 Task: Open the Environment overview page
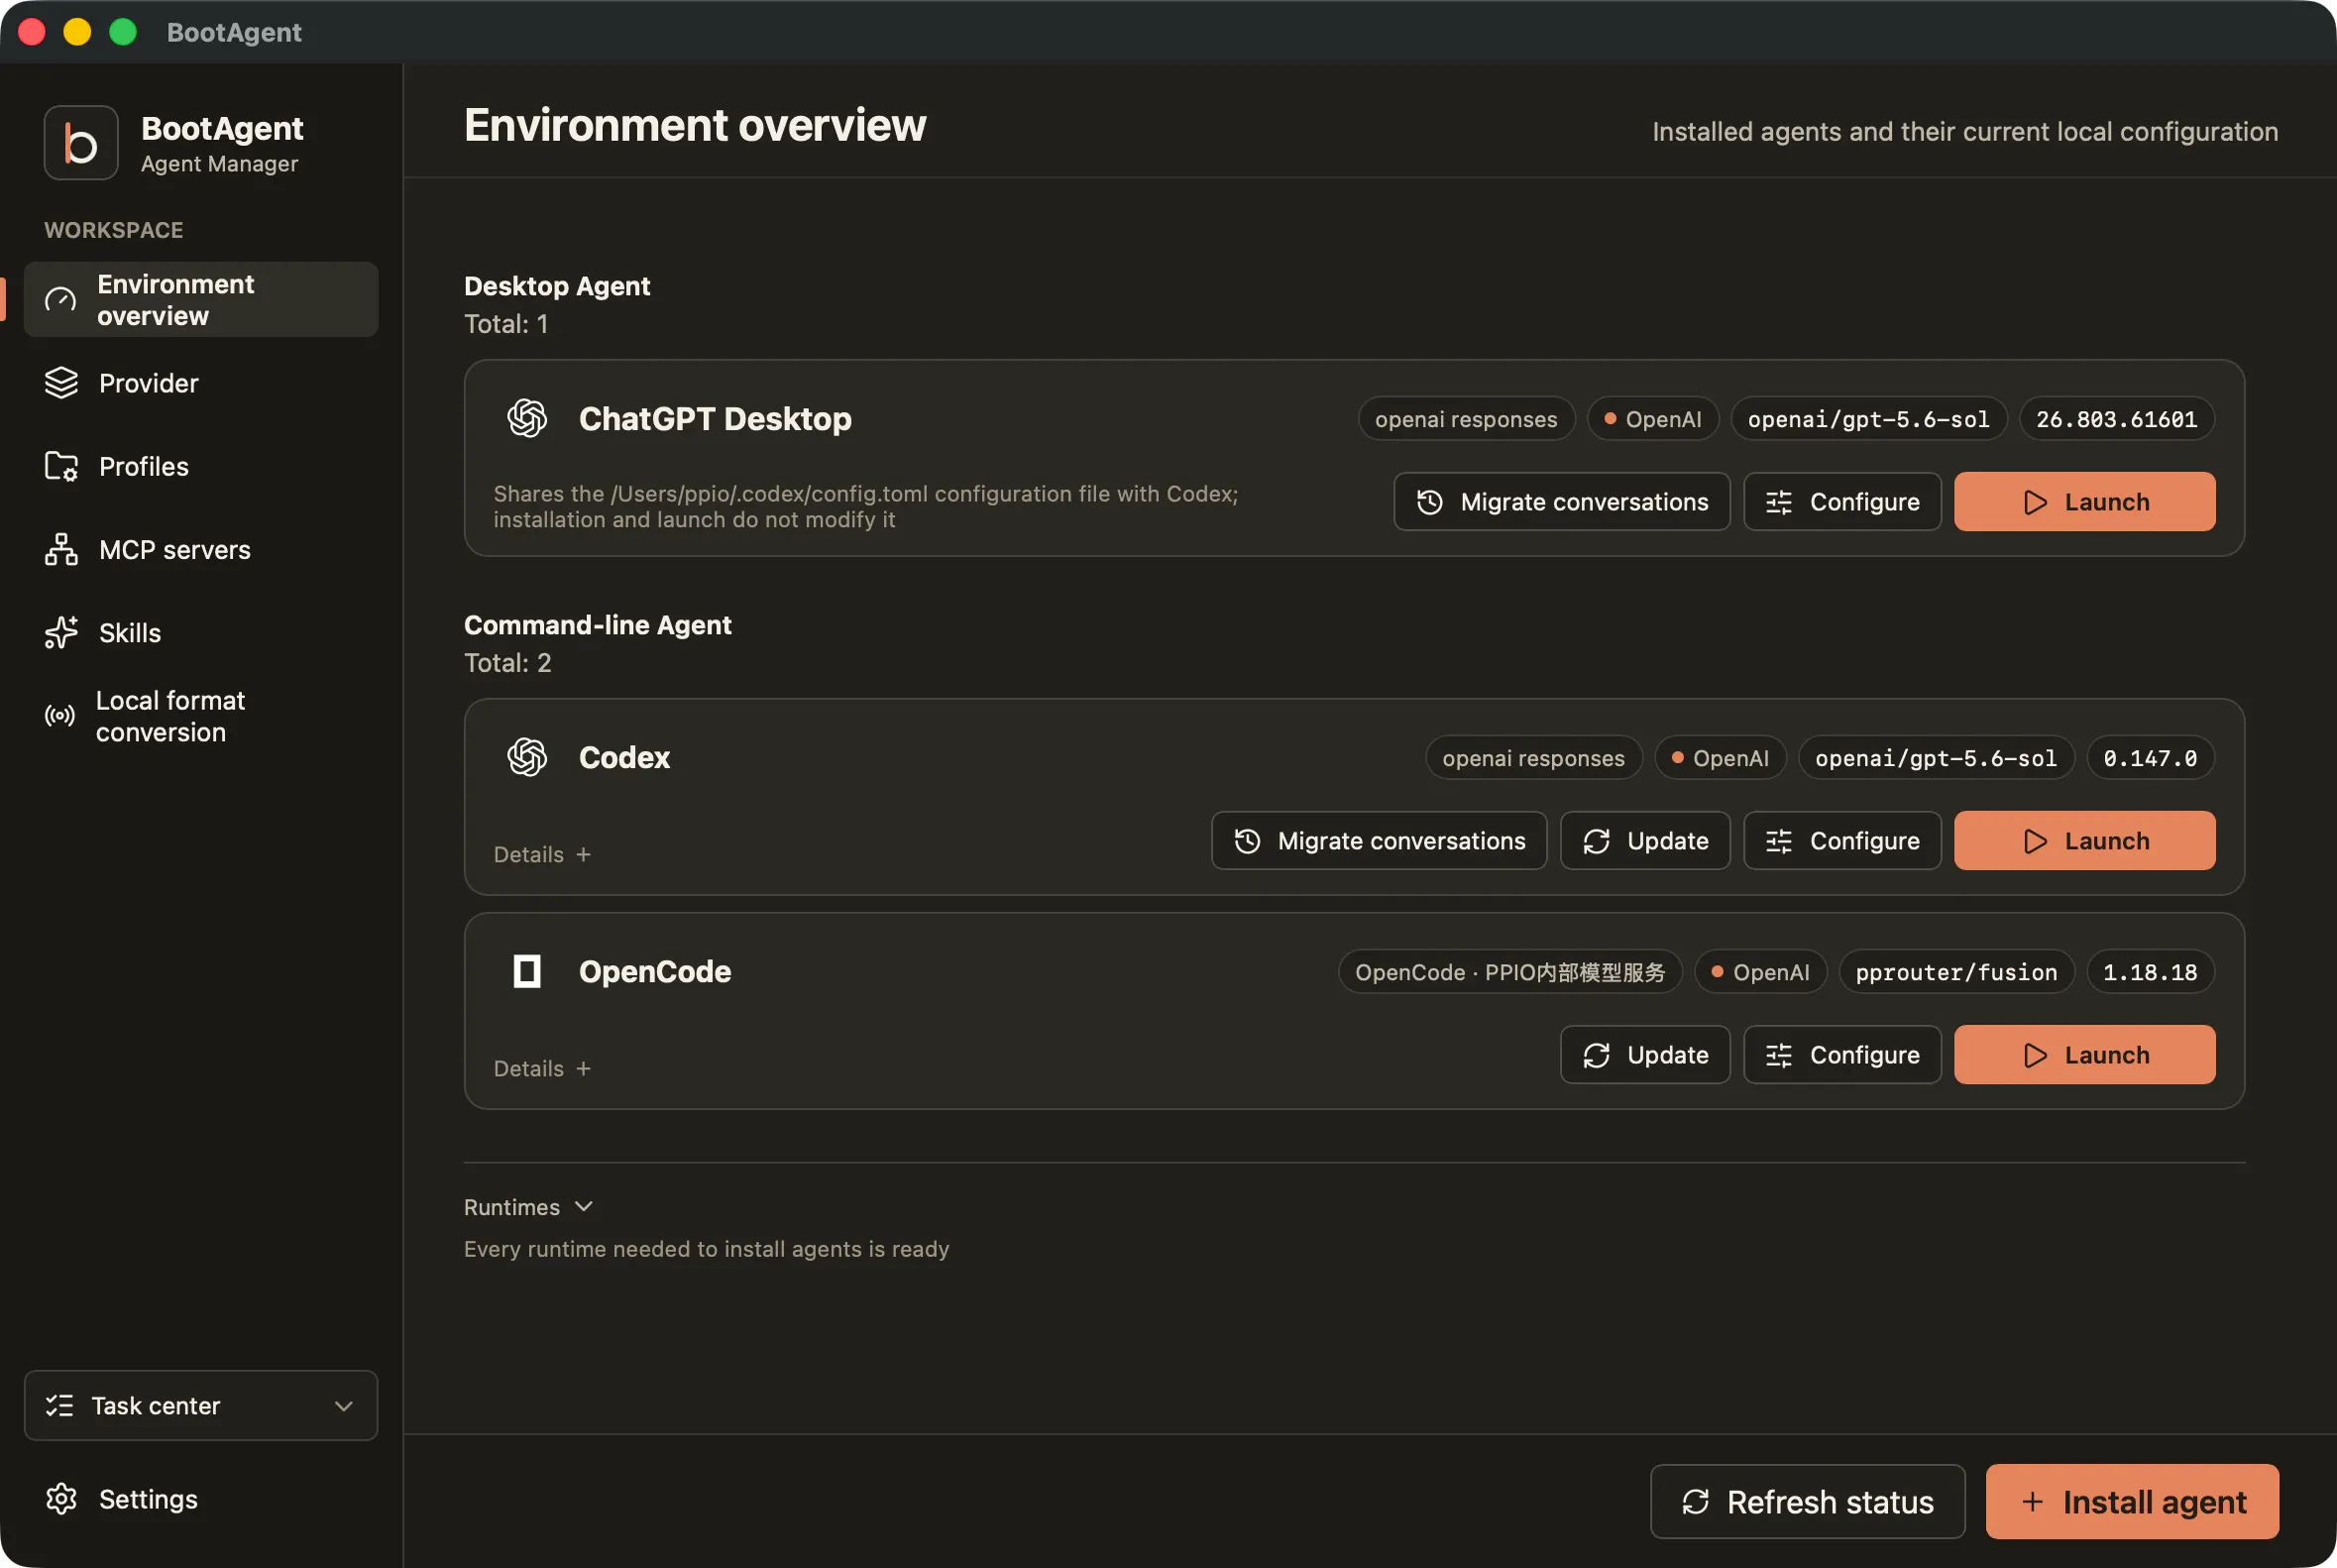click(201, 300)
